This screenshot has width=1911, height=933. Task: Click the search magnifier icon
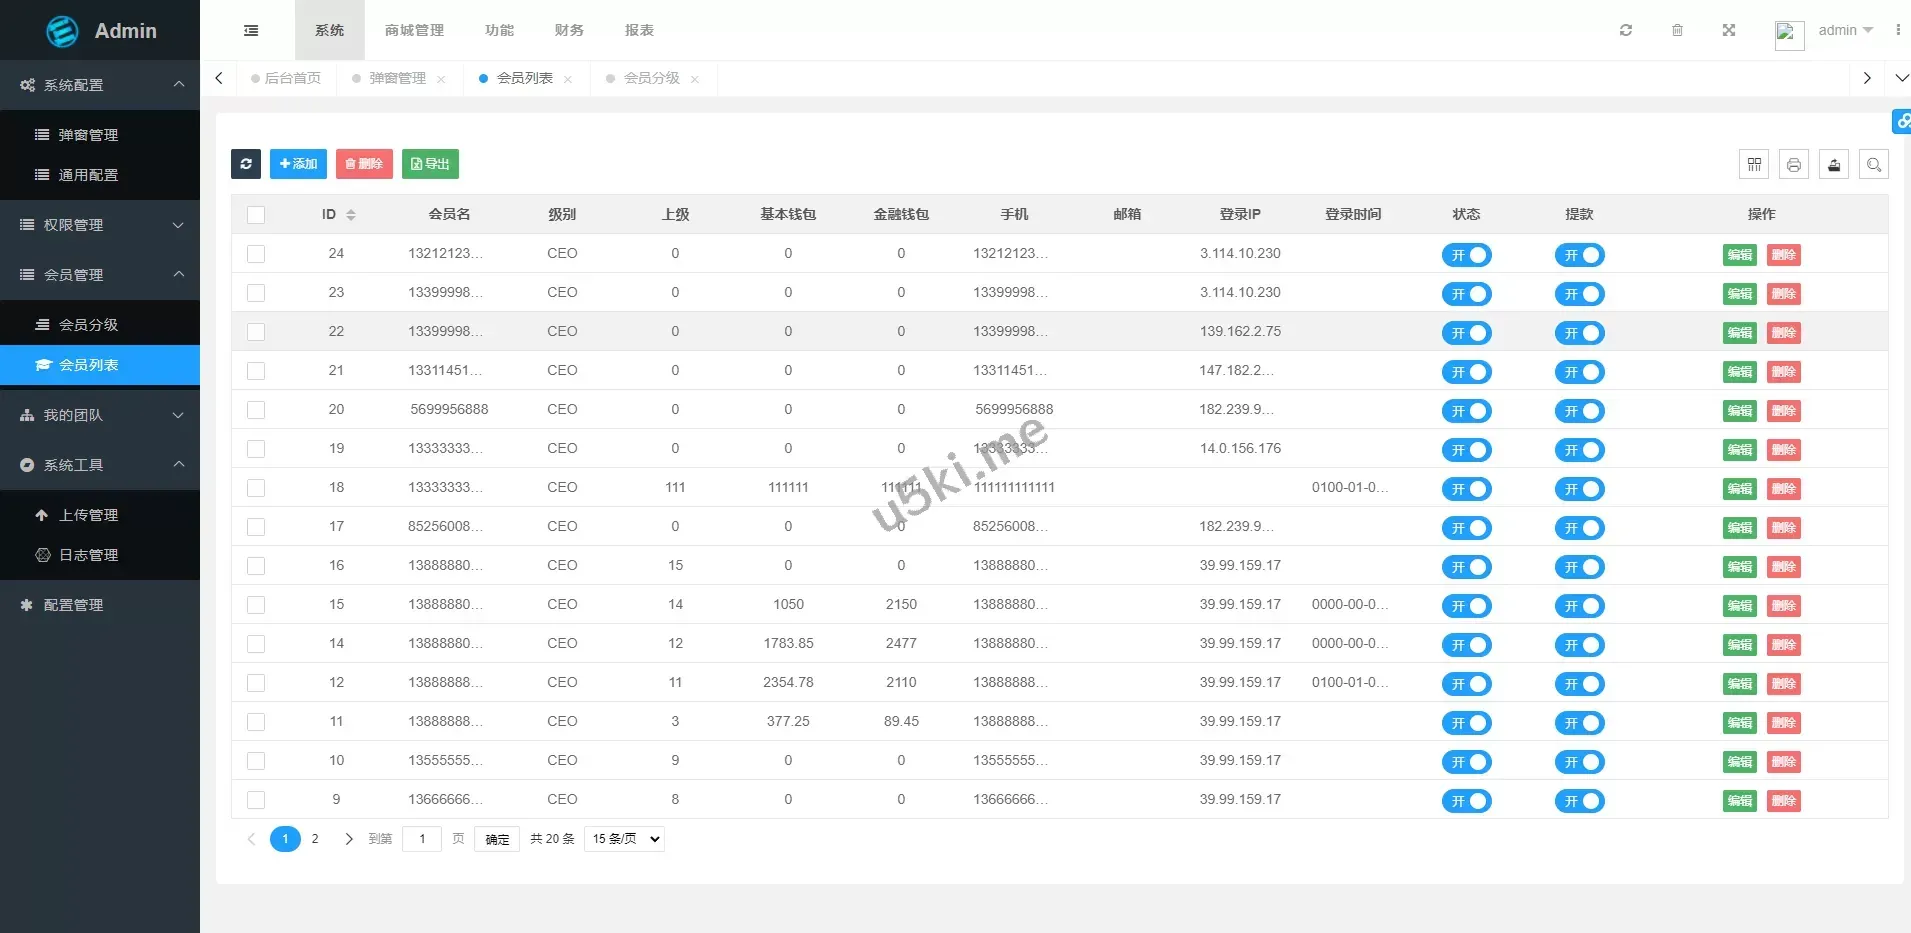(x=1874, y=165)
